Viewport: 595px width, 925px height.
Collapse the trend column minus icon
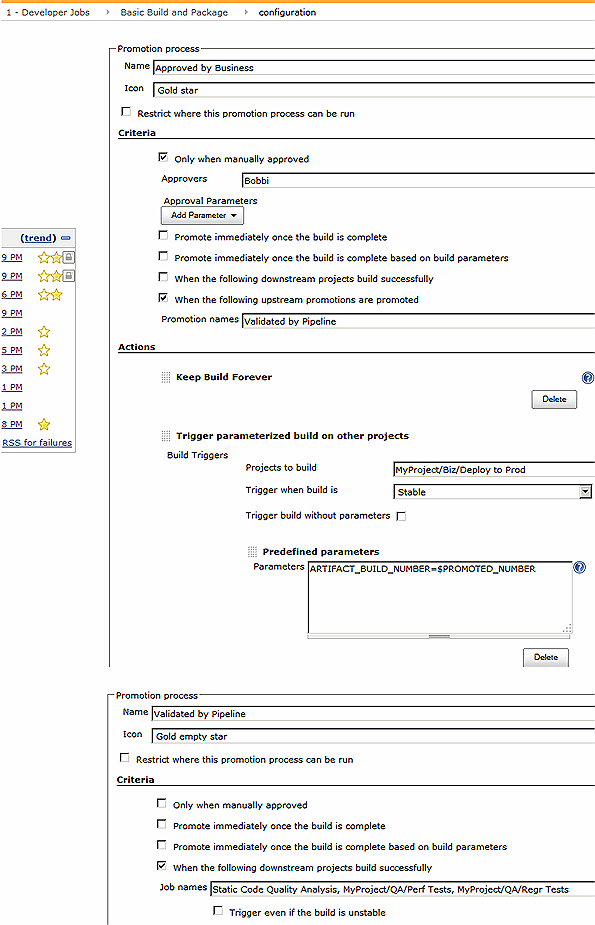click(66, 238)
